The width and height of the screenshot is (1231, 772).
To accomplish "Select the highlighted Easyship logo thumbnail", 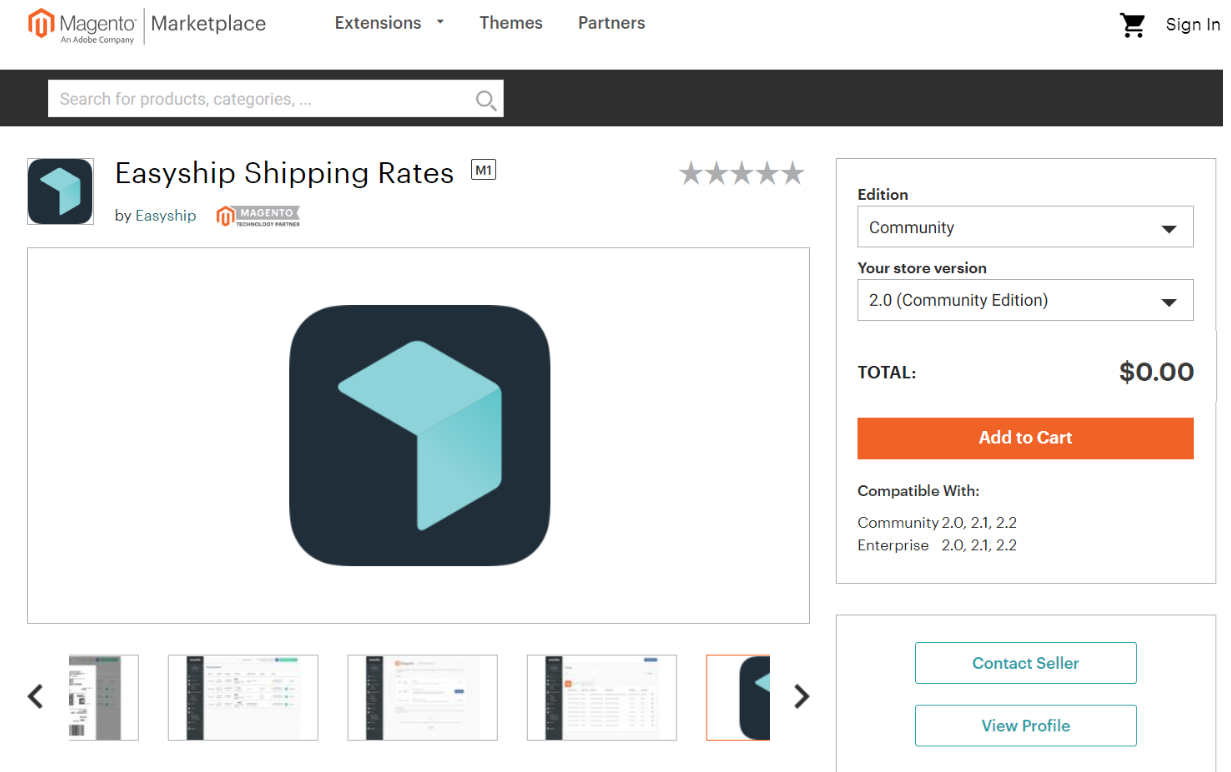I will coord(738,697).
